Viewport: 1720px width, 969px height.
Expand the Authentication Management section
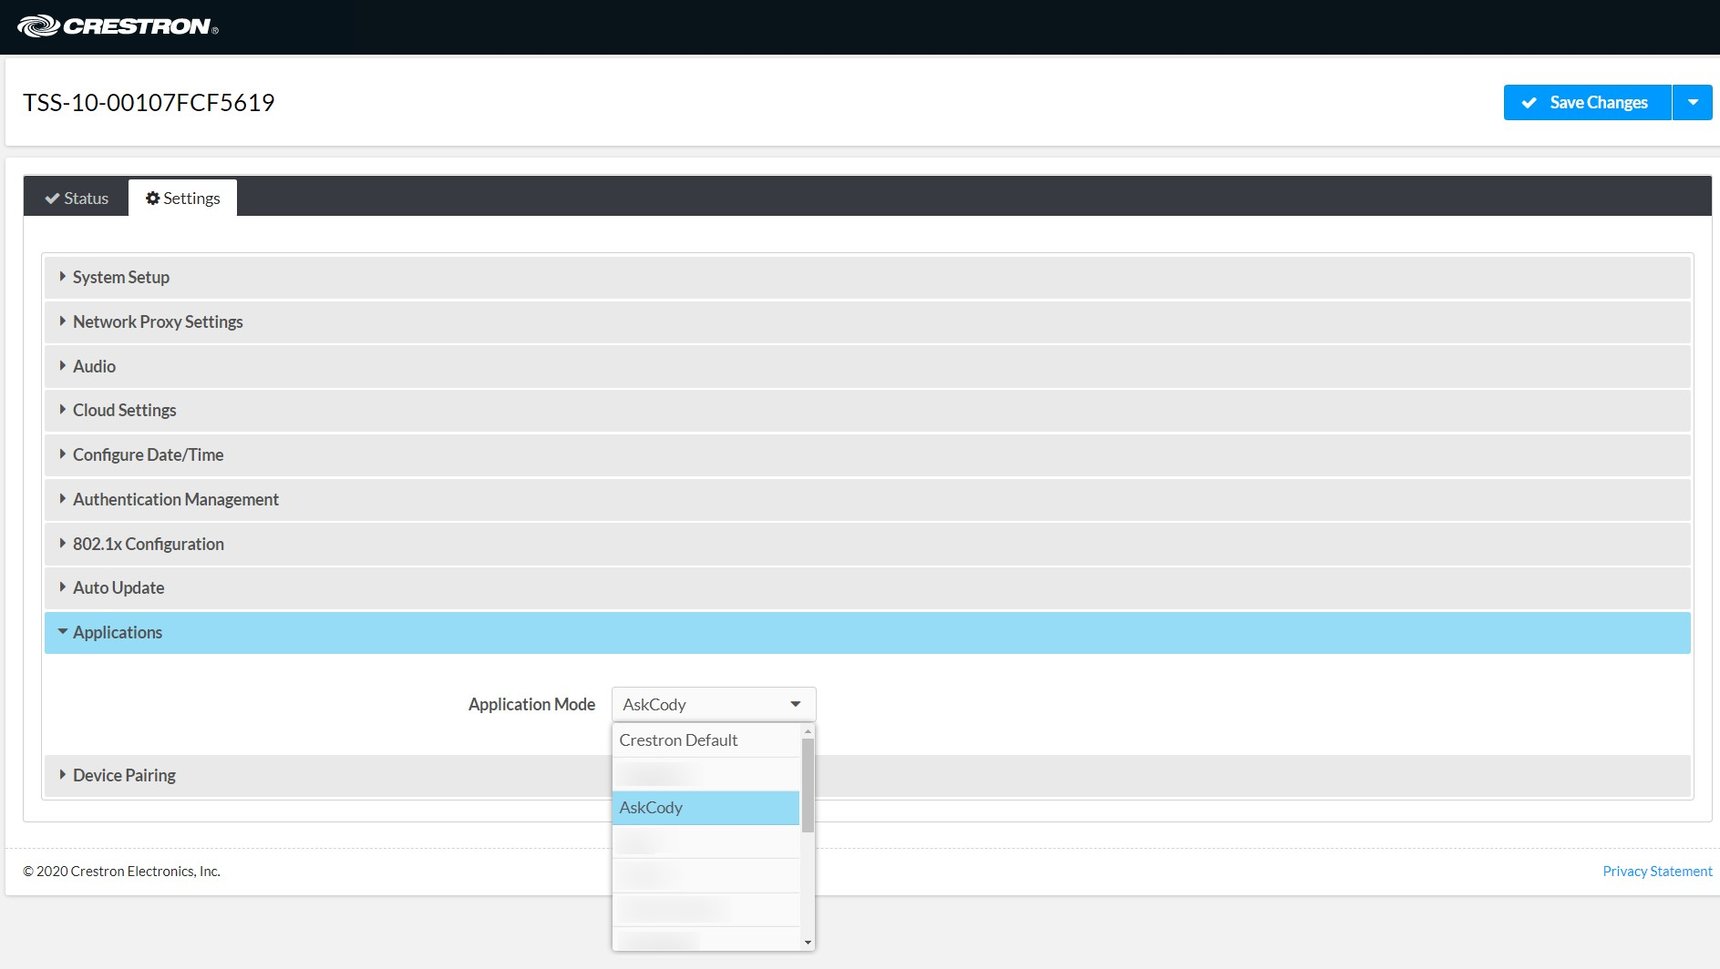tap(175, 499)
